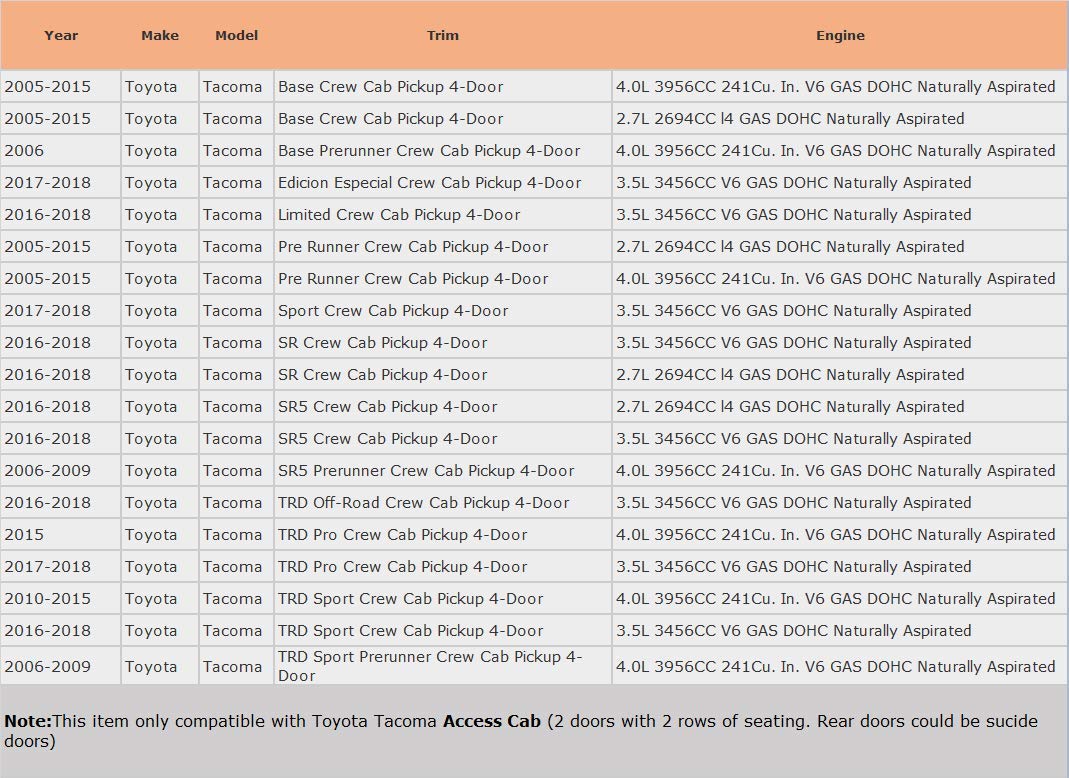Click engine cell in Limited Crew Cab row
This screenshot has width=1069, height=778.
[839, 215]
